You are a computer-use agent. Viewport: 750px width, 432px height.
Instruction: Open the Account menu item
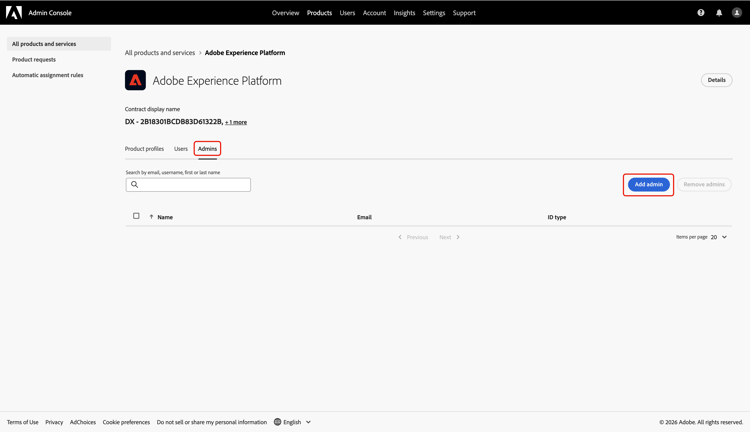375,13
